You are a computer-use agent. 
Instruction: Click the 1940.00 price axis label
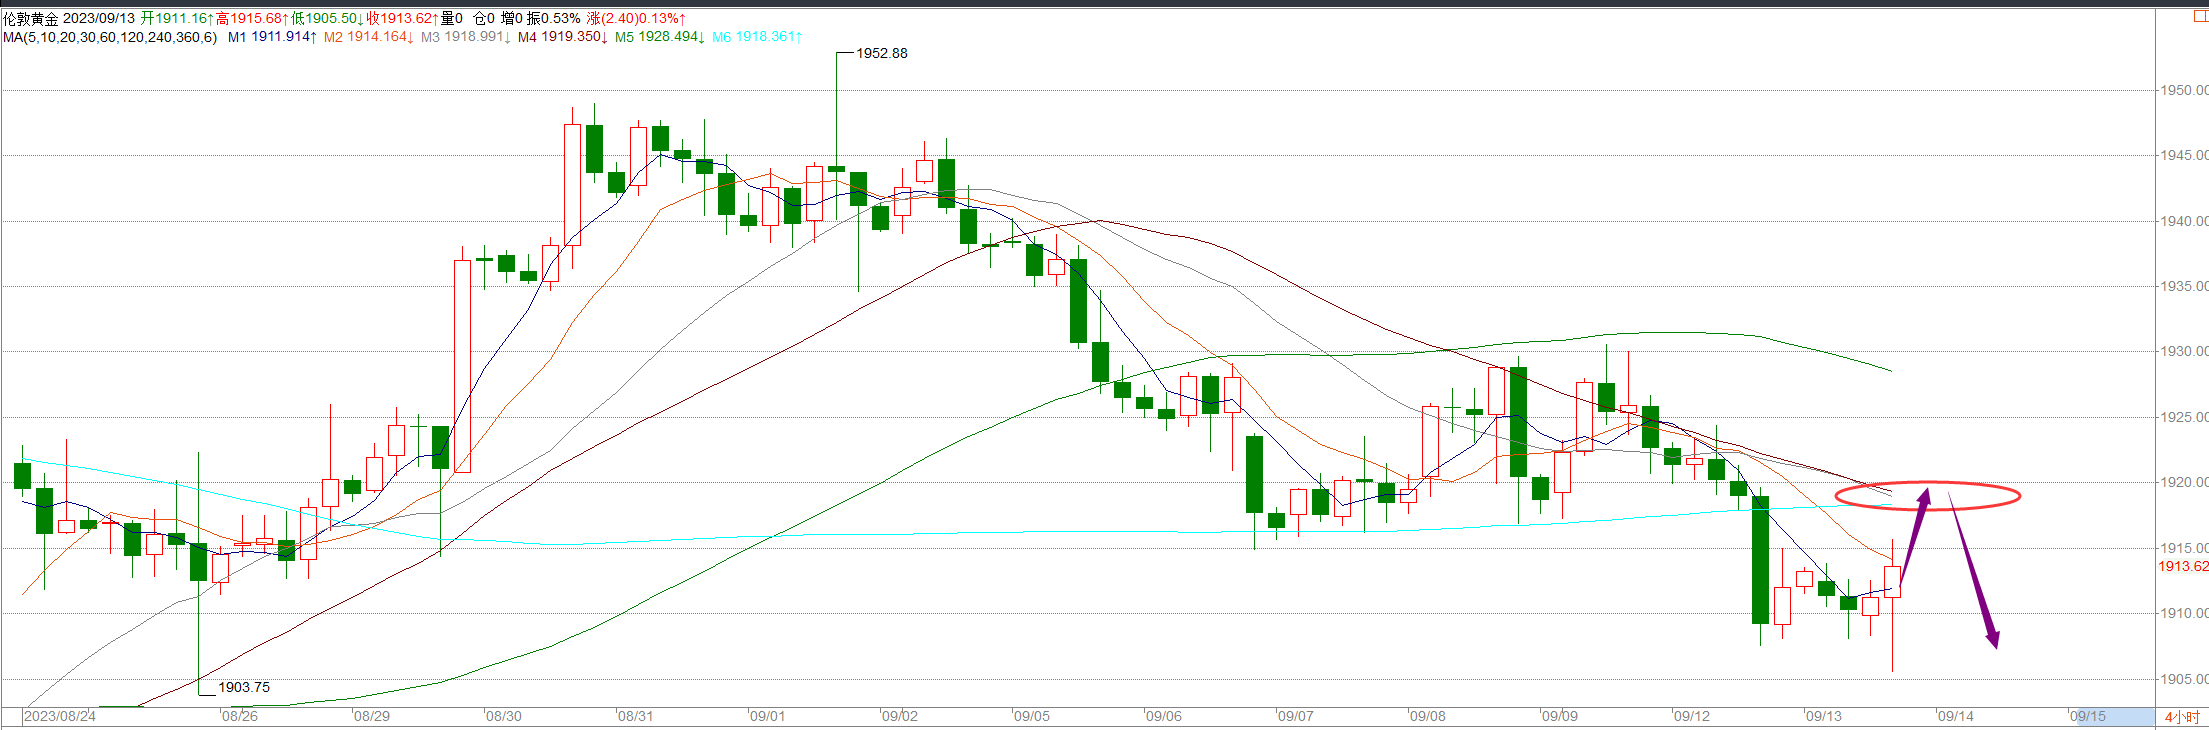coord(2184,221)
